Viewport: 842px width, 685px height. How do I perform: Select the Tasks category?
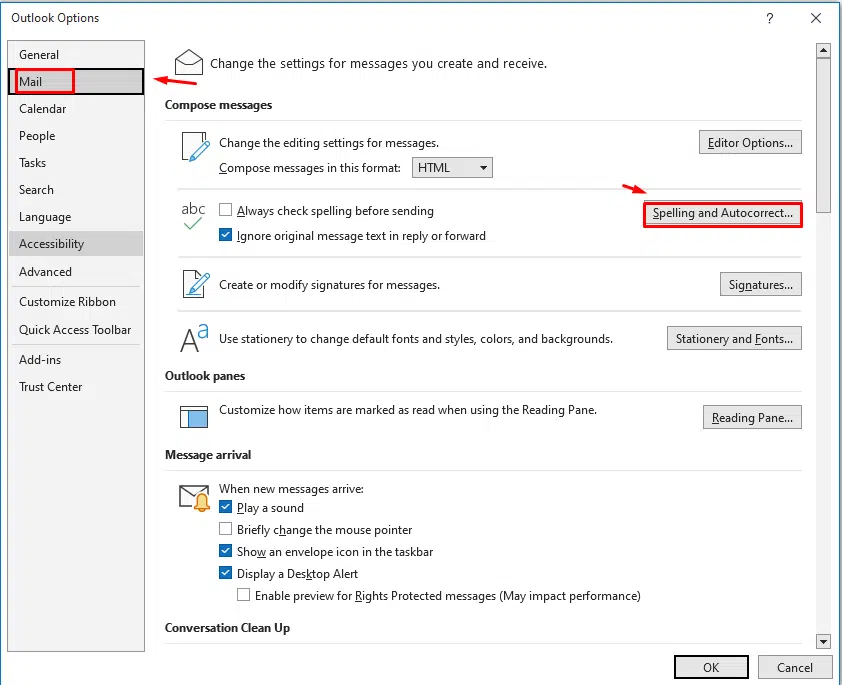tap(76, 163)
